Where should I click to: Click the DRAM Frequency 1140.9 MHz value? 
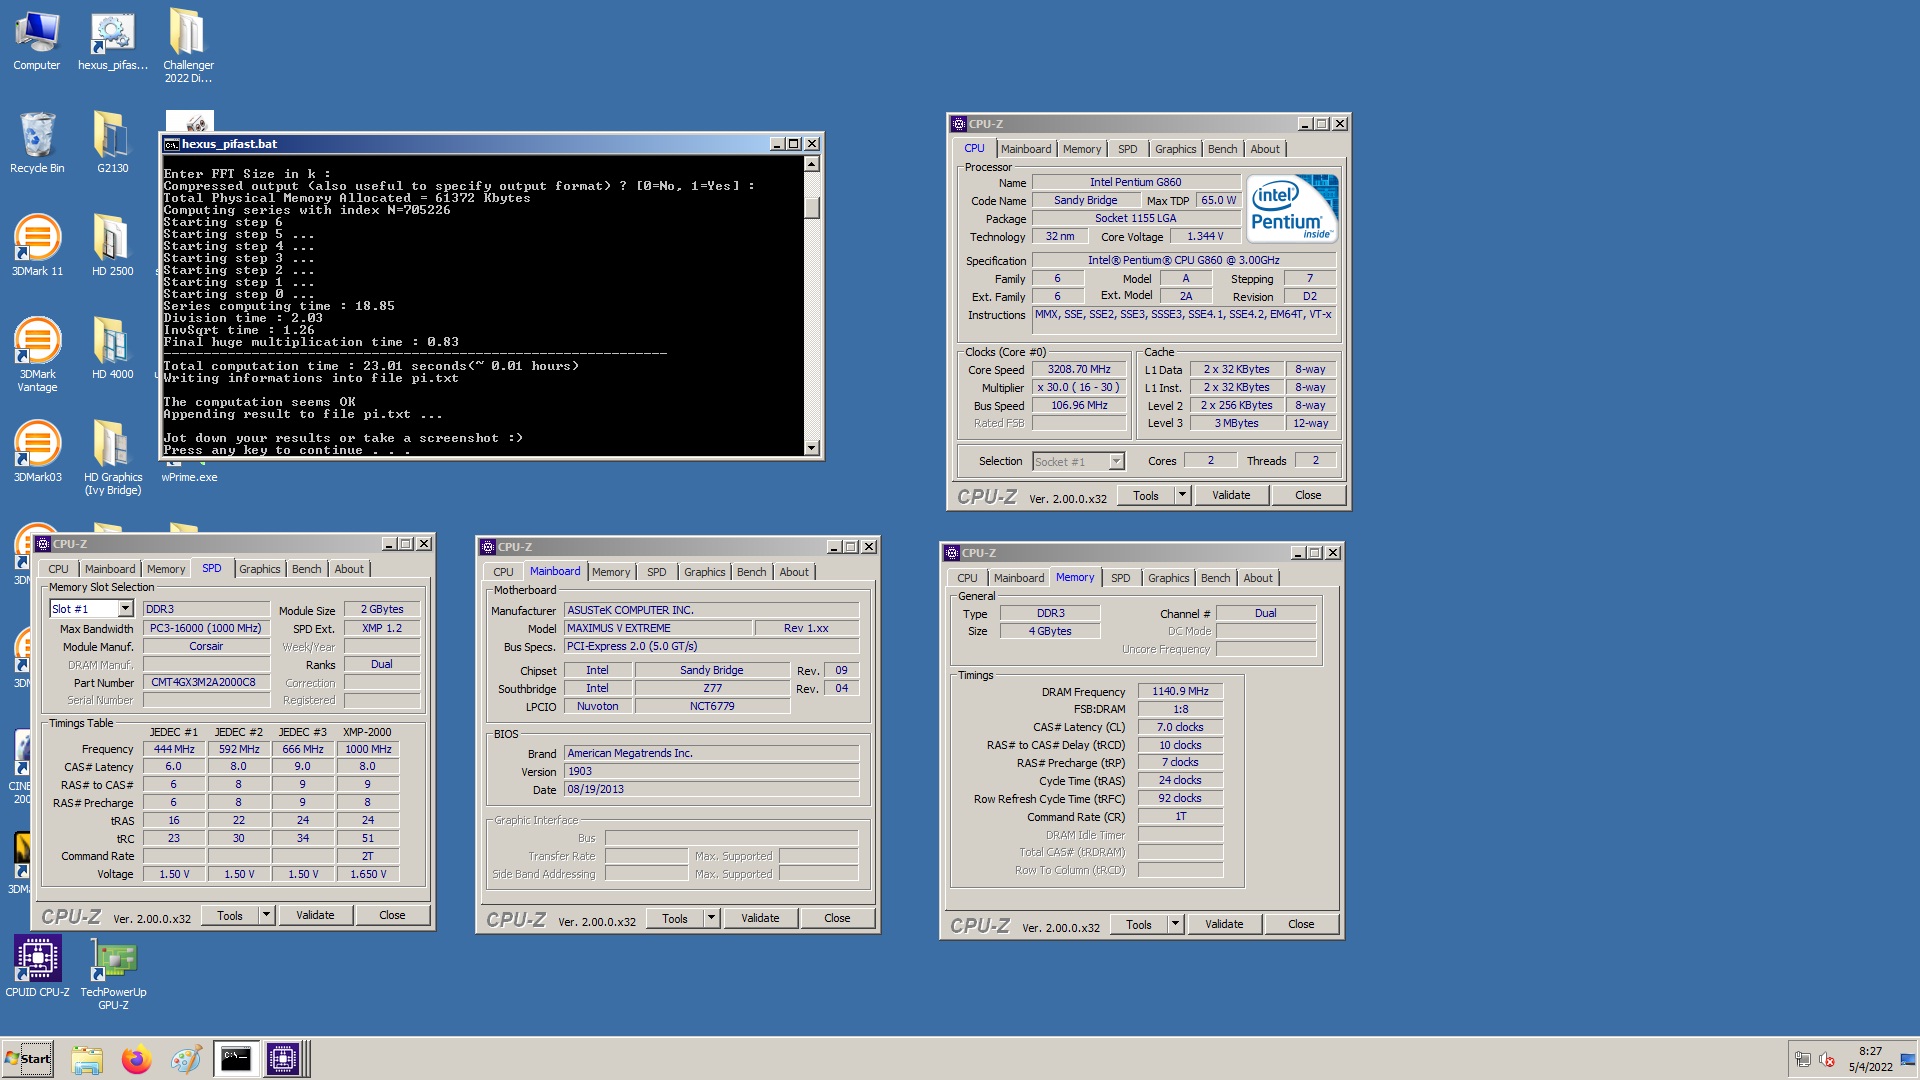coord(1180,692)
